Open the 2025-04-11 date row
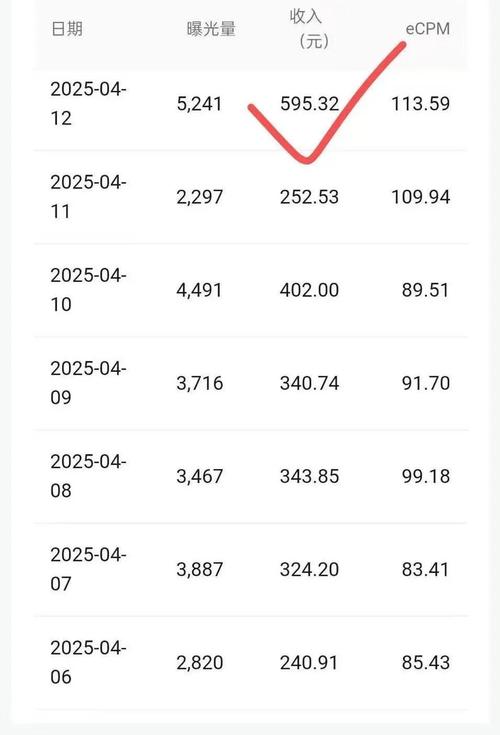Screen dimensions: 500x735 point(251,197)
